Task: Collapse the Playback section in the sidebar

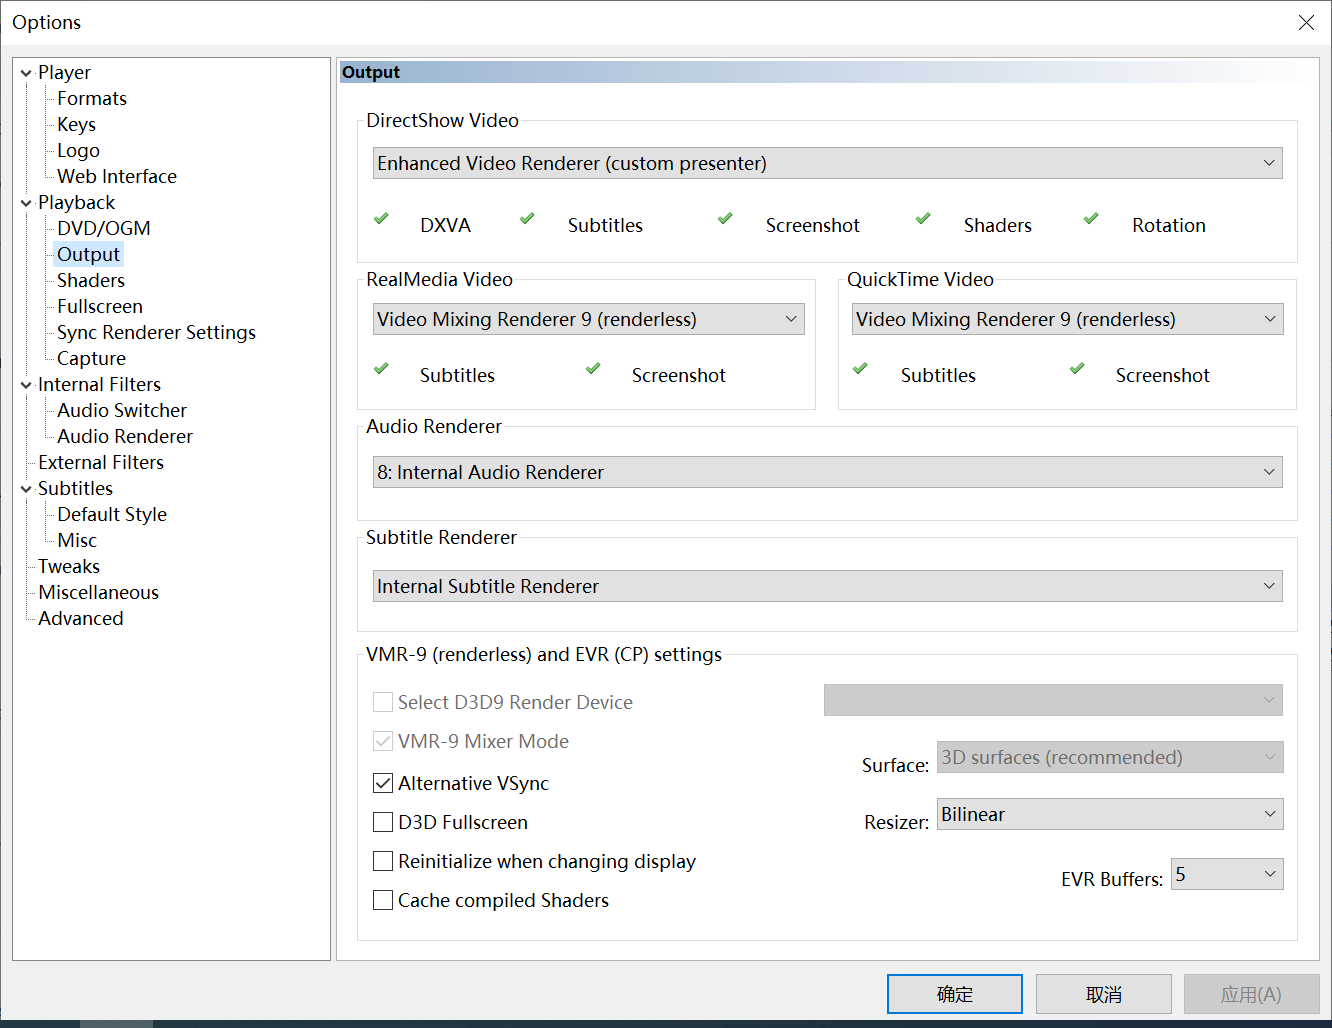Action: pos(25,202)
